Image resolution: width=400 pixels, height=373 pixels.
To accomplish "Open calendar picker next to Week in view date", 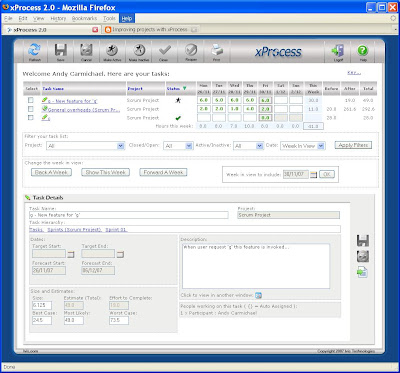I will coord(313,174).
